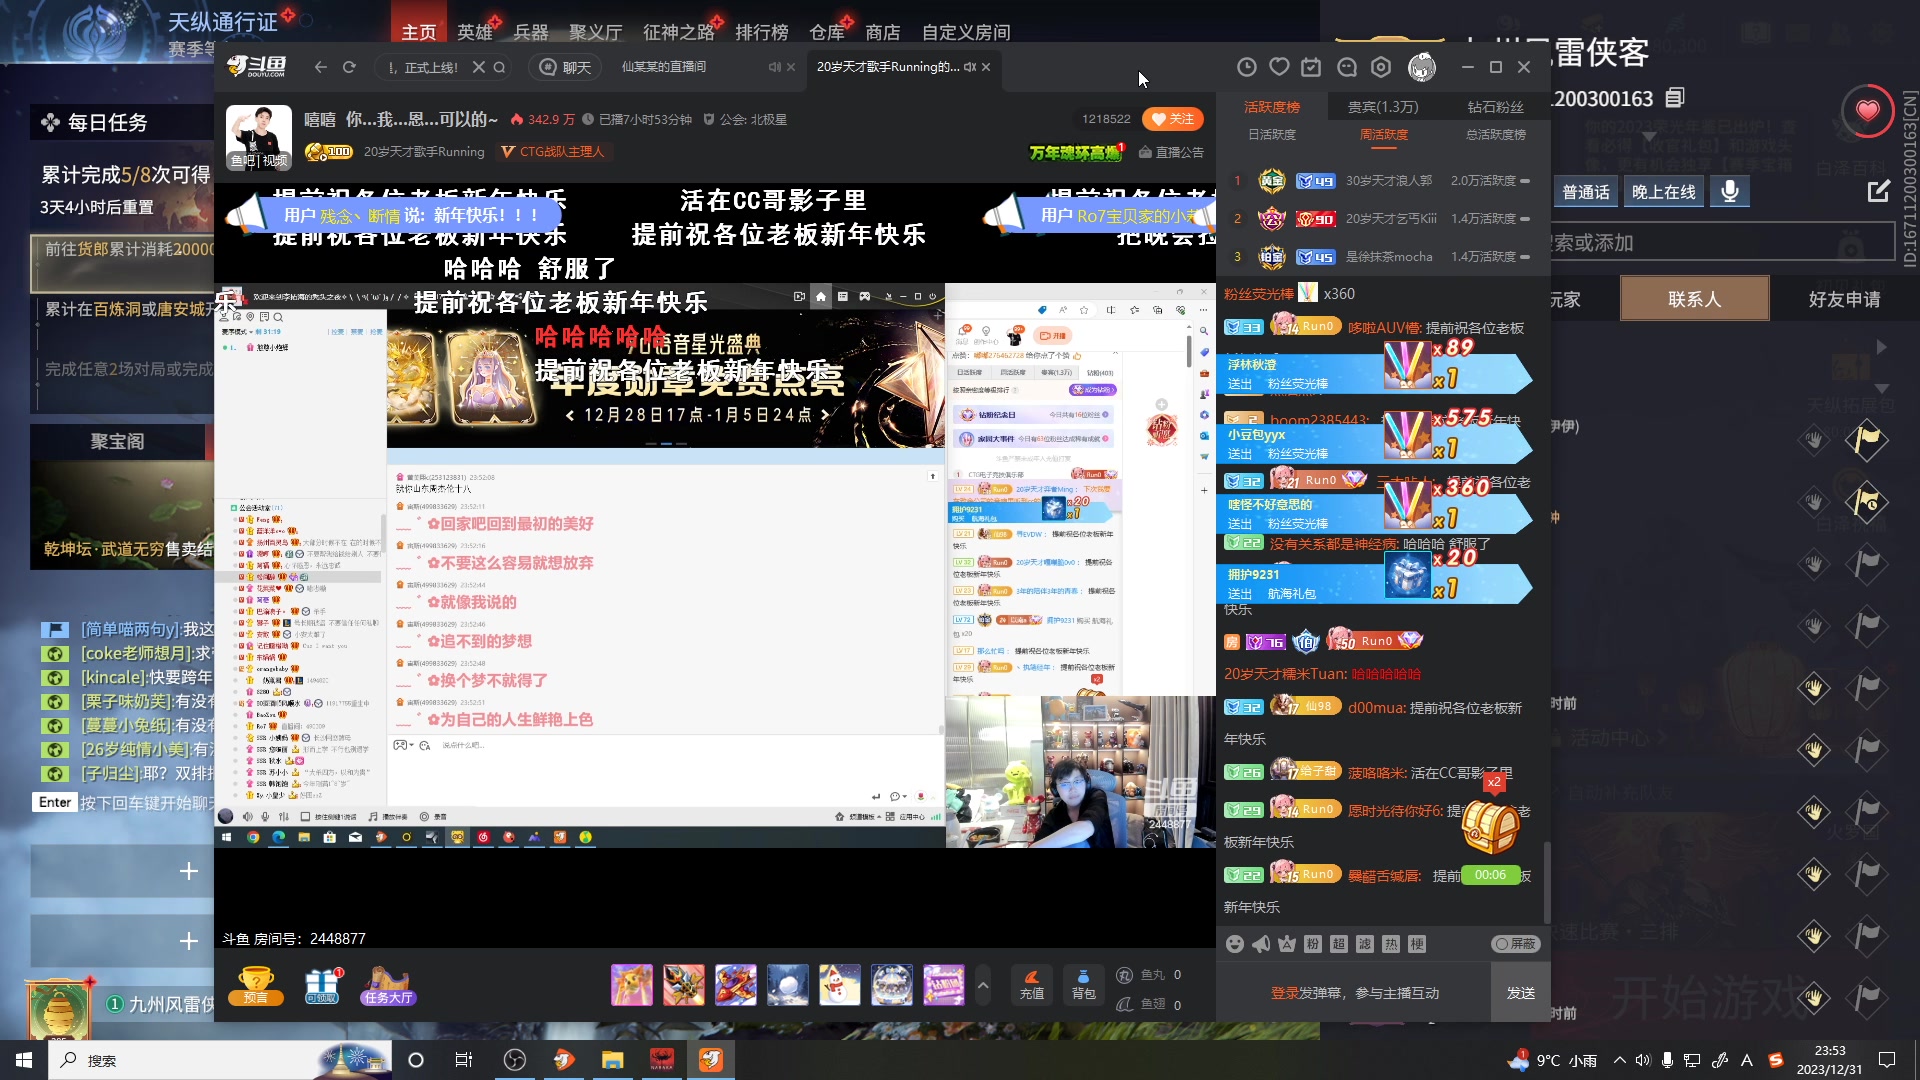Open messages chat bubble icon in header
This screenshot has width=1920, height=1080.
pyautogui.click(x=1347, y=67)
